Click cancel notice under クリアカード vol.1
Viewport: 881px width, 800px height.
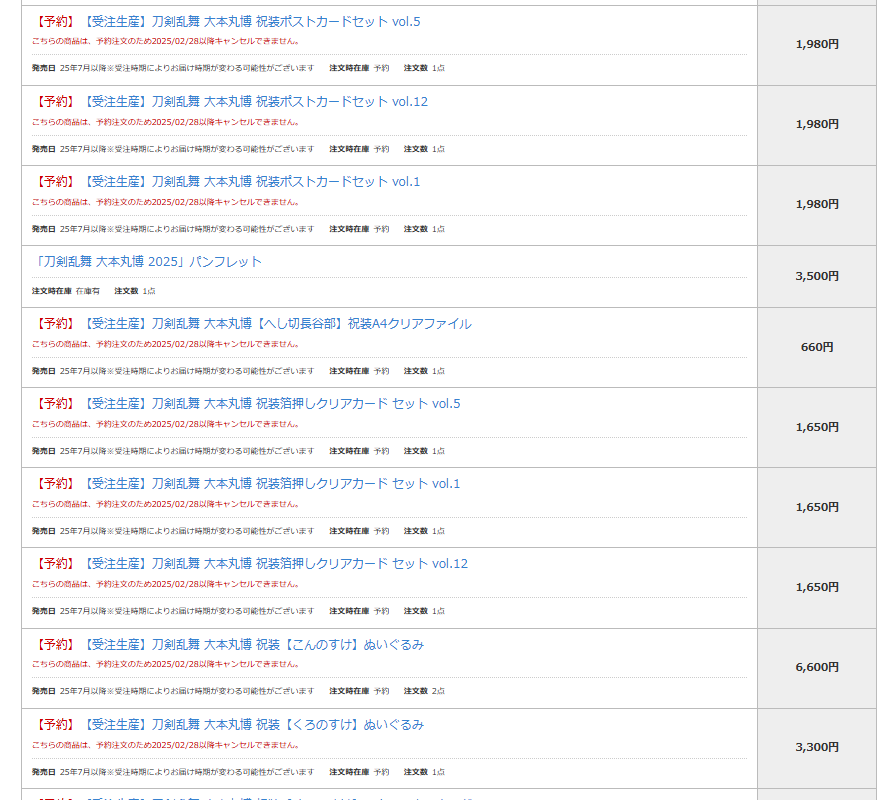pyautogui.click(x=166, y=504)
